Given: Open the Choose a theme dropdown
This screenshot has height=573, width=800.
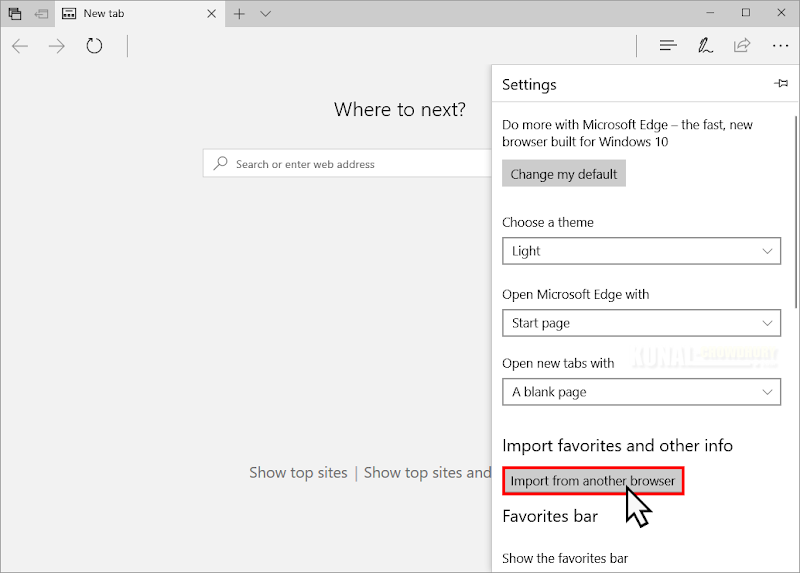Looking at the screenshot, I should click(x=641, y=251).
